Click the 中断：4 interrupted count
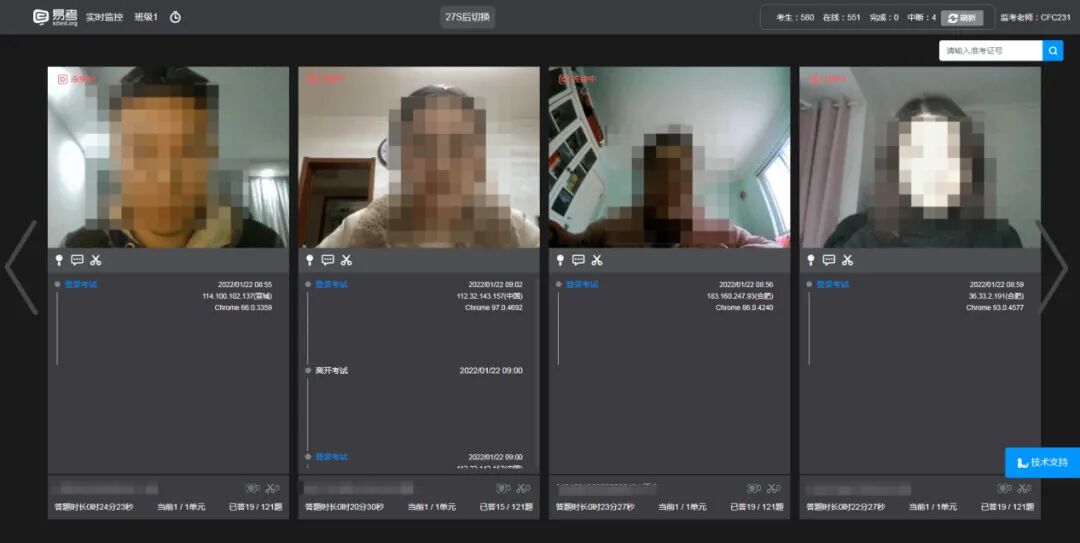Screen dimensions: 1080x543 tap(922, 18)
